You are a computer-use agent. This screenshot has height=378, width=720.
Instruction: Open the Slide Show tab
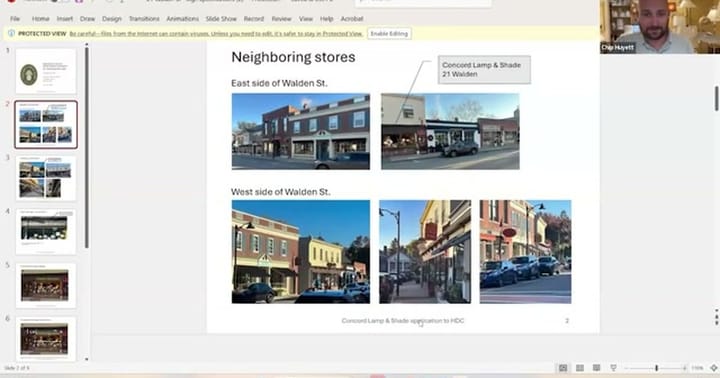221,19
